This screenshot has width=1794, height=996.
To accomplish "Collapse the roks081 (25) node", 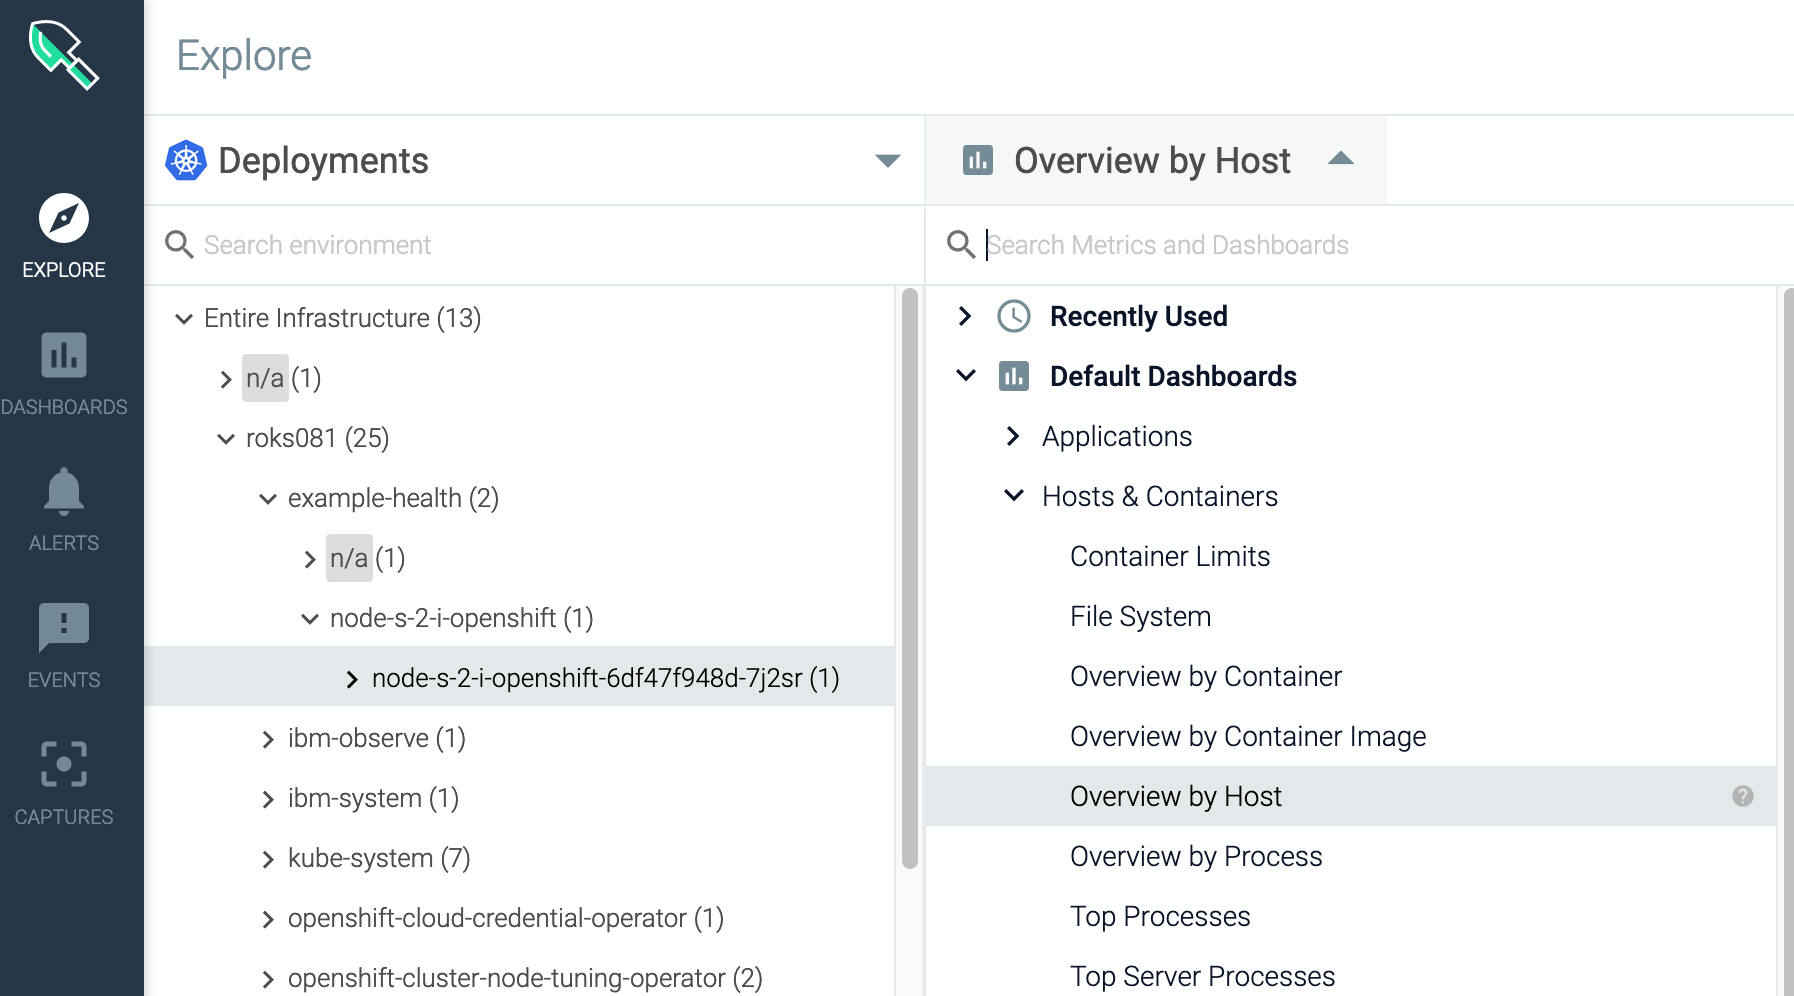I will click(226, 439).
